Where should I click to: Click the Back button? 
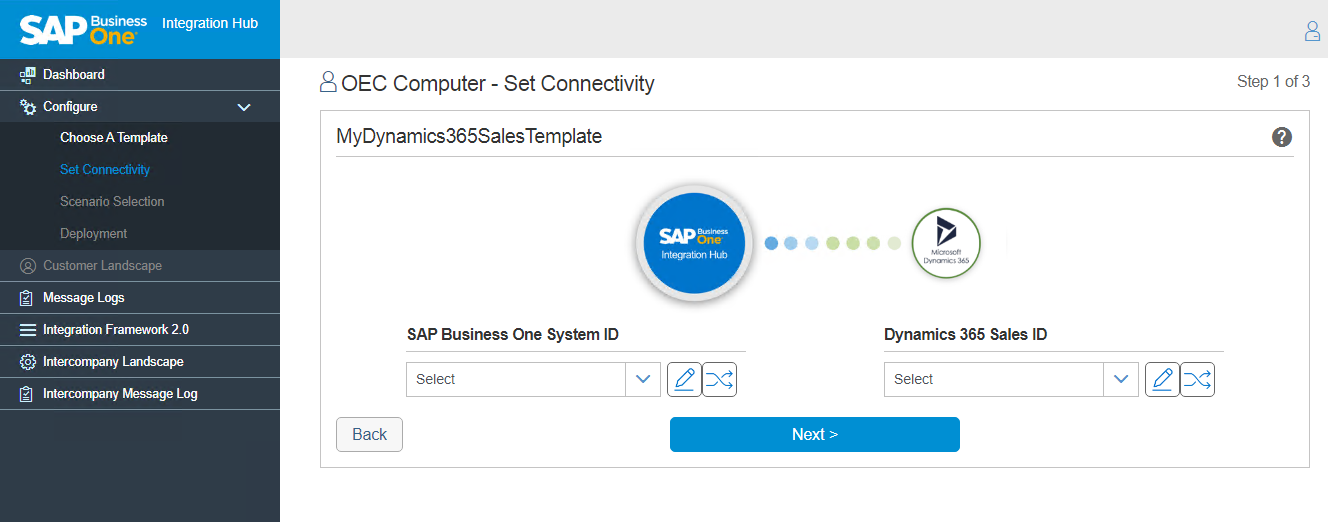click(x=369, y=434)
